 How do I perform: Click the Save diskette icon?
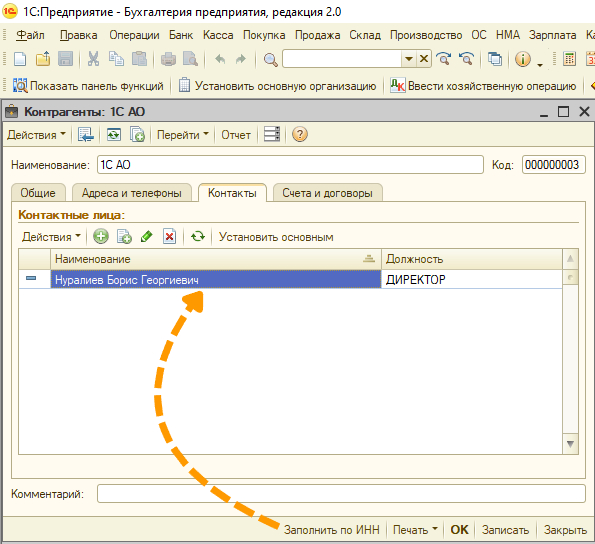pos(65,59)
